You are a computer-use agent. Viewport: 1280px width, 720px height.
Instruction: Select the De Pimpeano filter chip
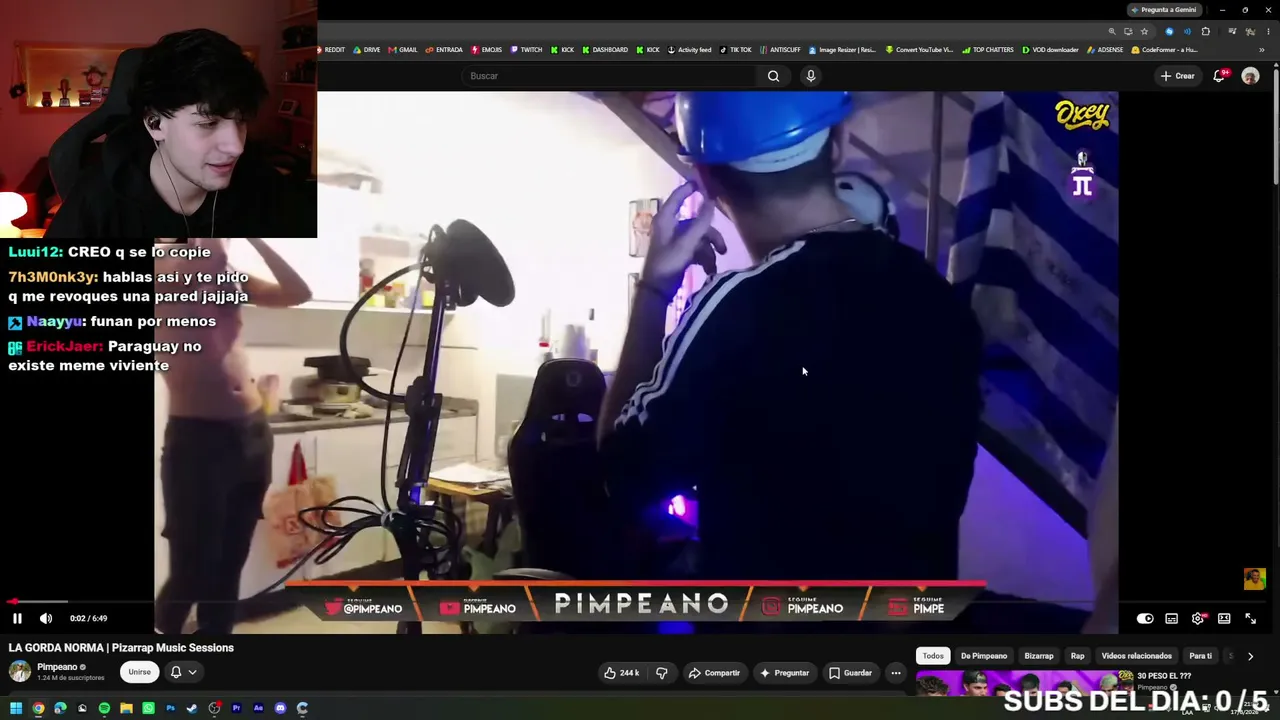(984, 656)
